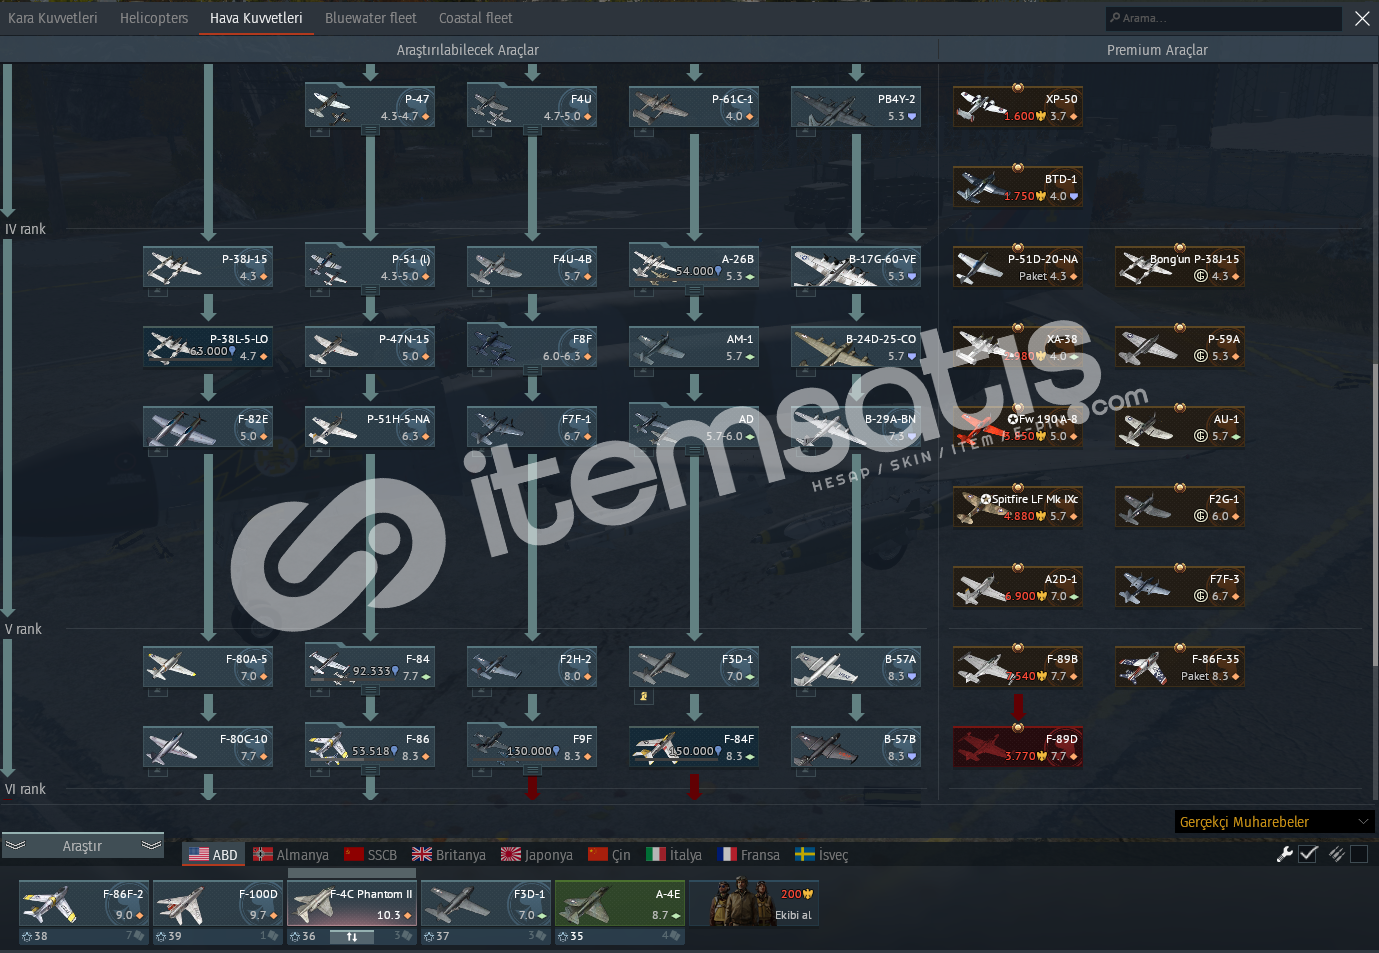Select the Almanya nation tab

[291, 855]
